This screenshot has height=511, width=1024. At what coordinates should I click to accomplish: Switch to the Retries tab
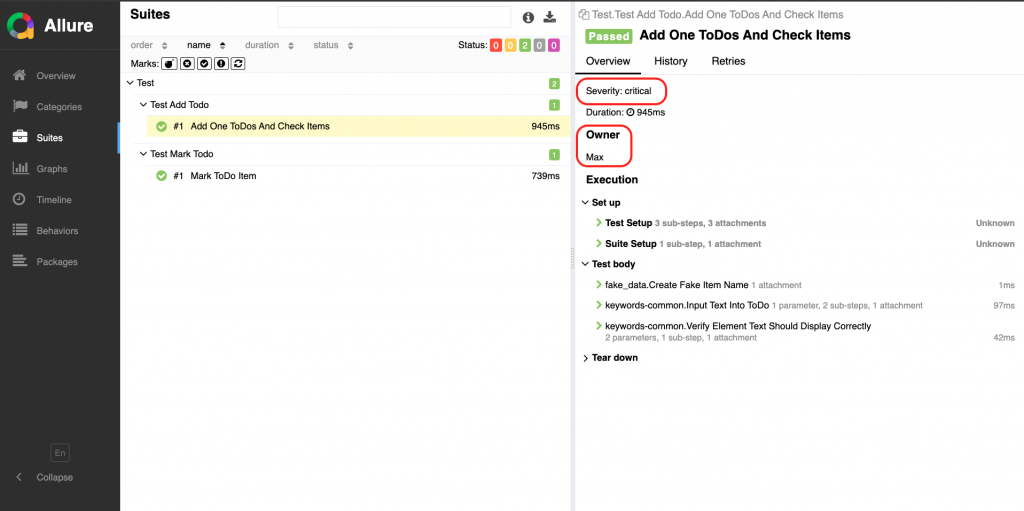[x=728, y=61]
